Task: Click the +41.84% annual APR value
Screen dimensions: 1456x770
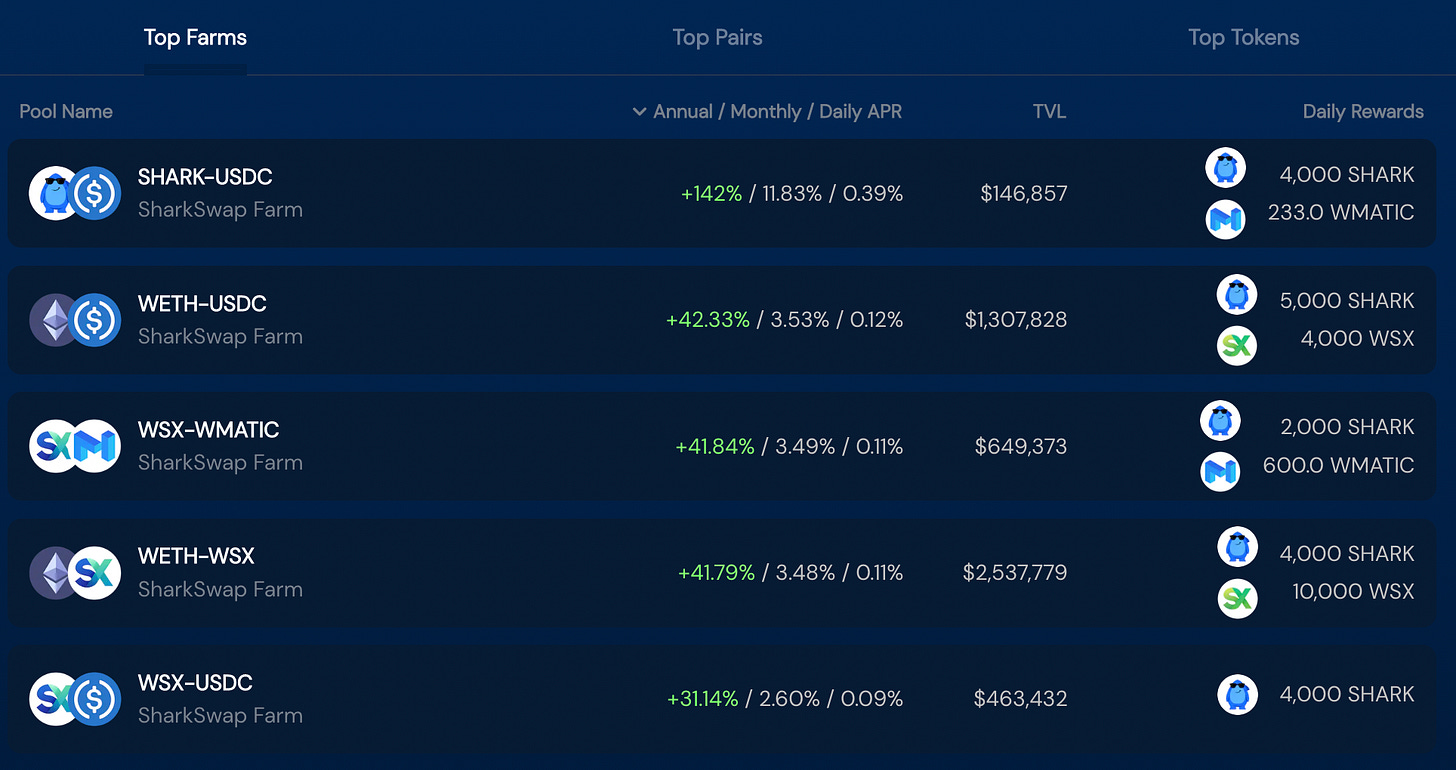Action: 715,447
